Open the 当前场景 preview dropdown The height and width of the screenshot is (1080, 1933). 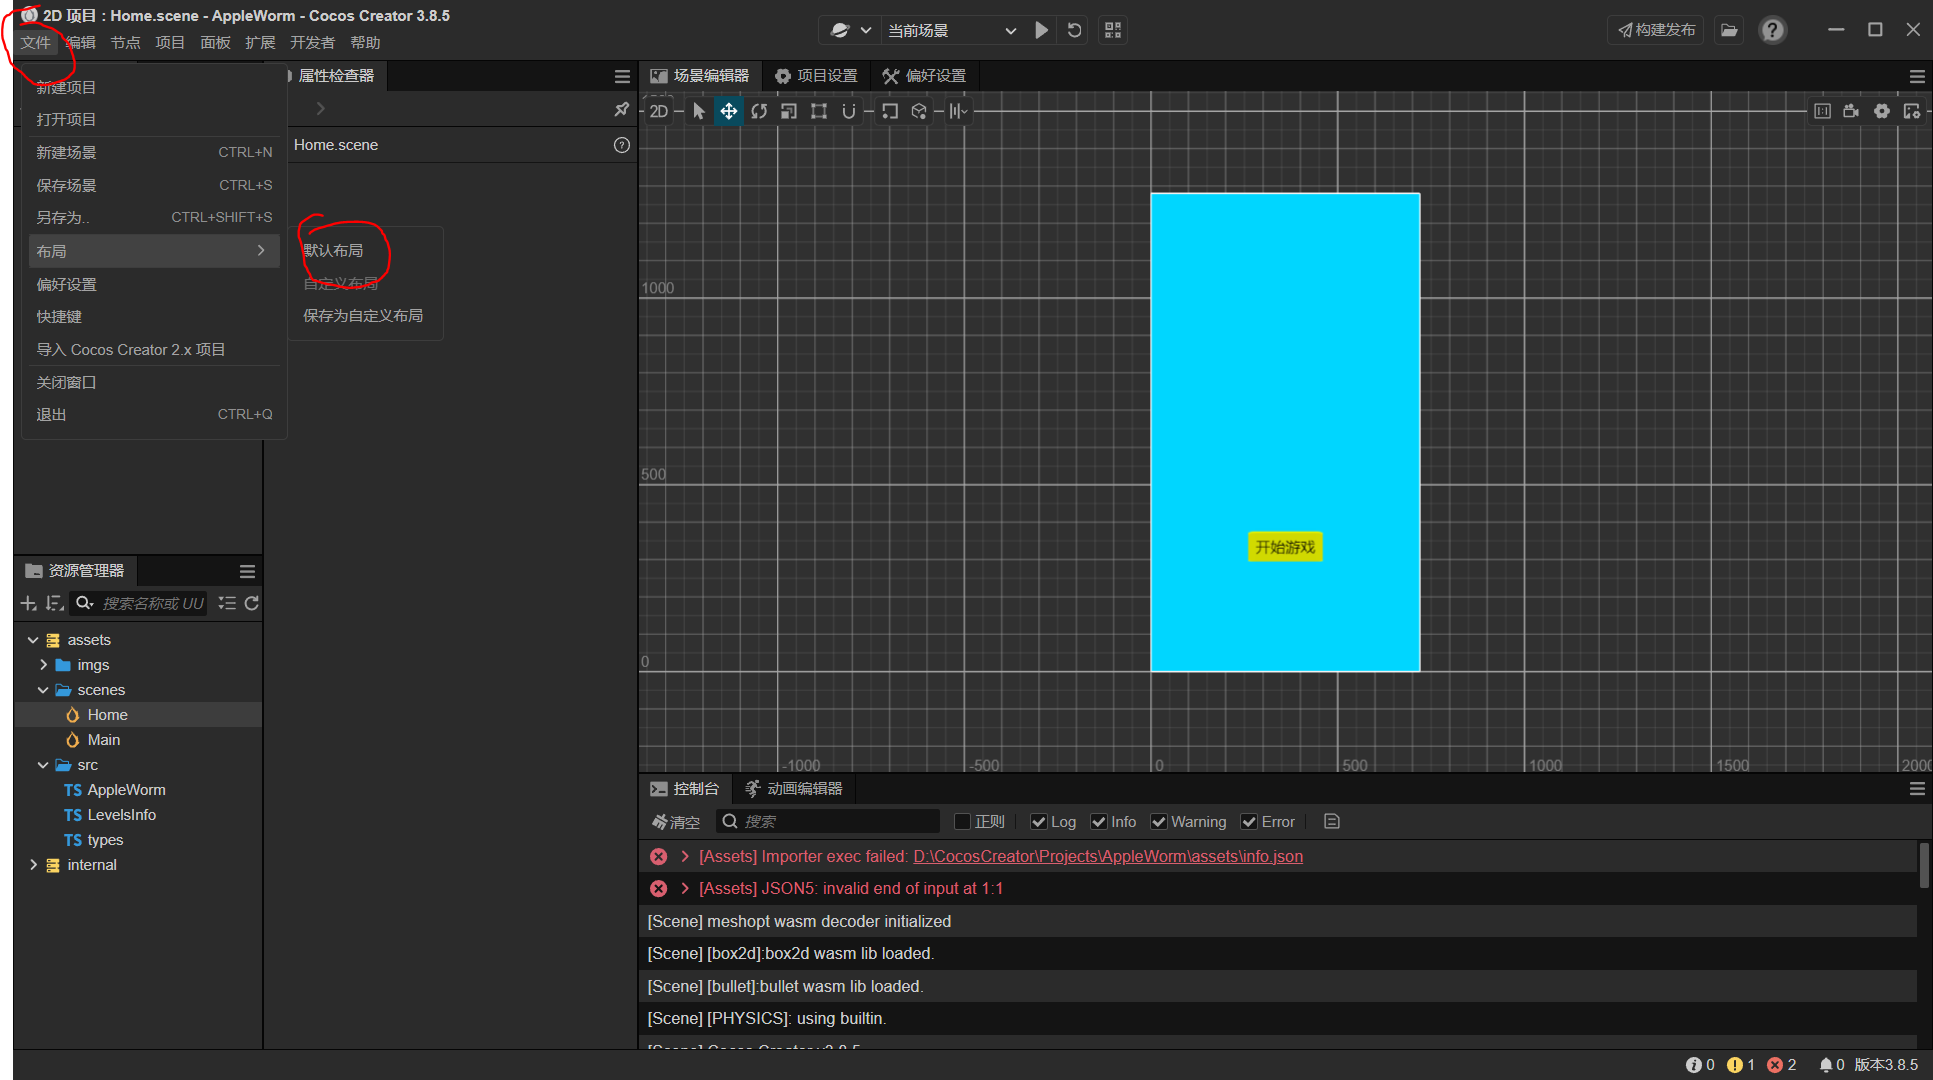pos(951,30)
